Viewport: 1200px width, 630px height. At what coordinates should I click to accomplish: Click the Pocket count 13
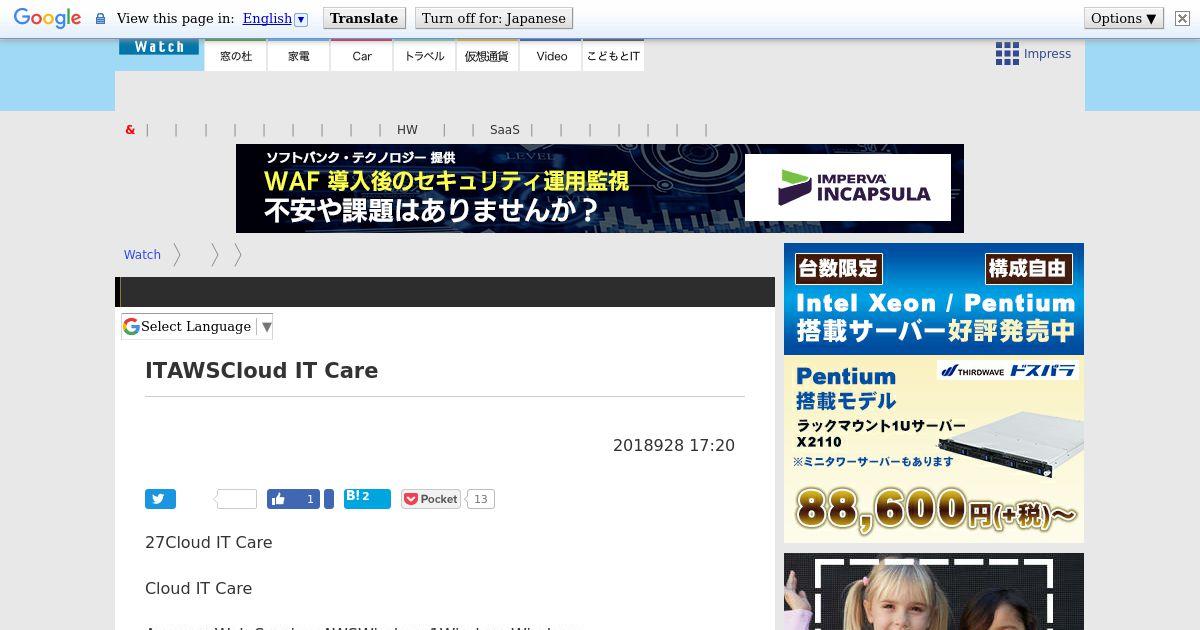(481, 499)
